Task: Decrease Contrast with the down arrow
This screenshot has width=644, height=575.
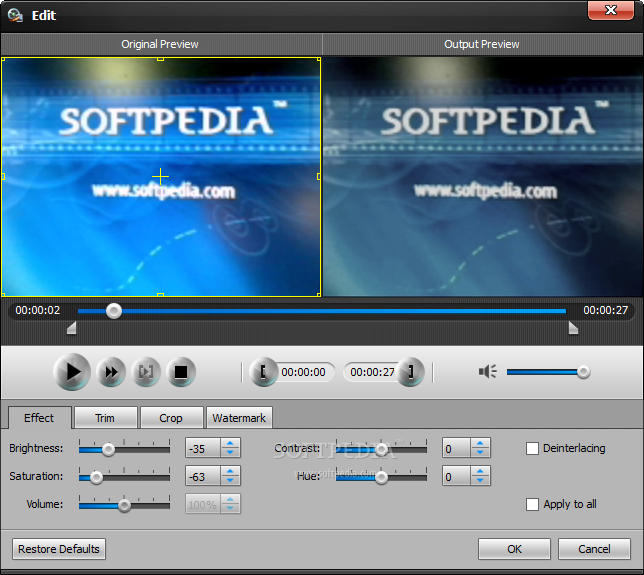Action: click(x=480, y=452)
